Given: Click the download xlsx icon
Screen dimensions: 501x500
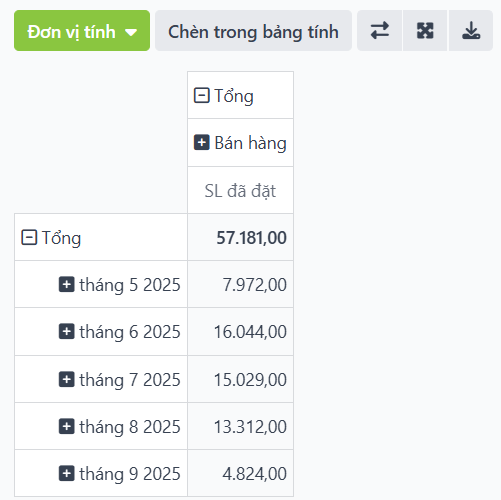Looking at the screenshot, I should (471, 31).
